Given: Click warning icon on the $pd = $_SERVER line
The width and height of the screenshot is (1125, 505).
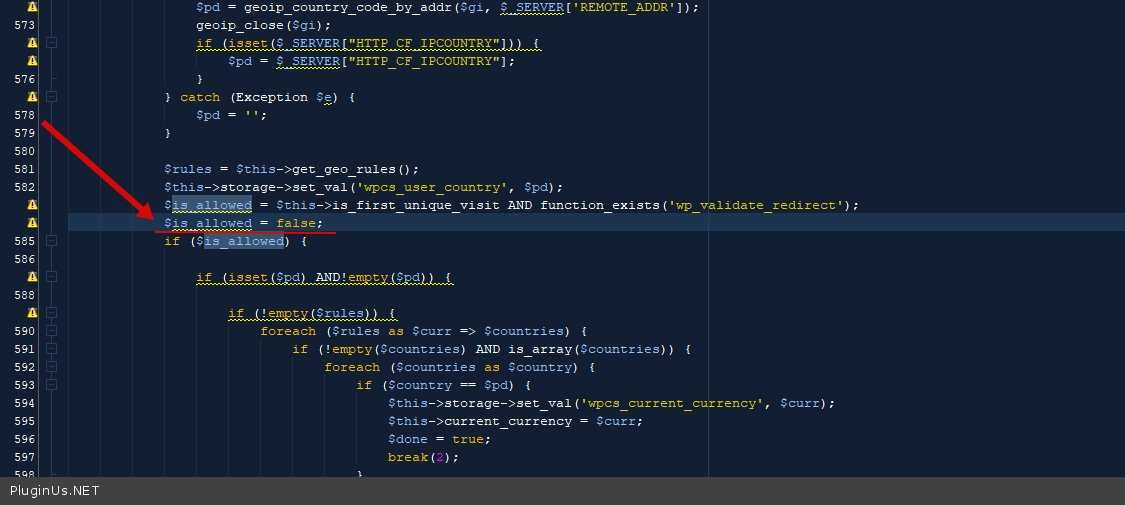Looking at the screenshot, I should pos(32,61).
